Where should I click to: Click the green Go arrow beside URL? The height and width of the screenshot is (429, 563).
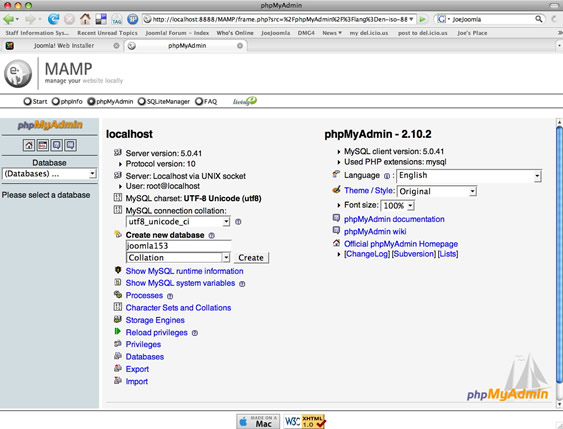(423, 19)
